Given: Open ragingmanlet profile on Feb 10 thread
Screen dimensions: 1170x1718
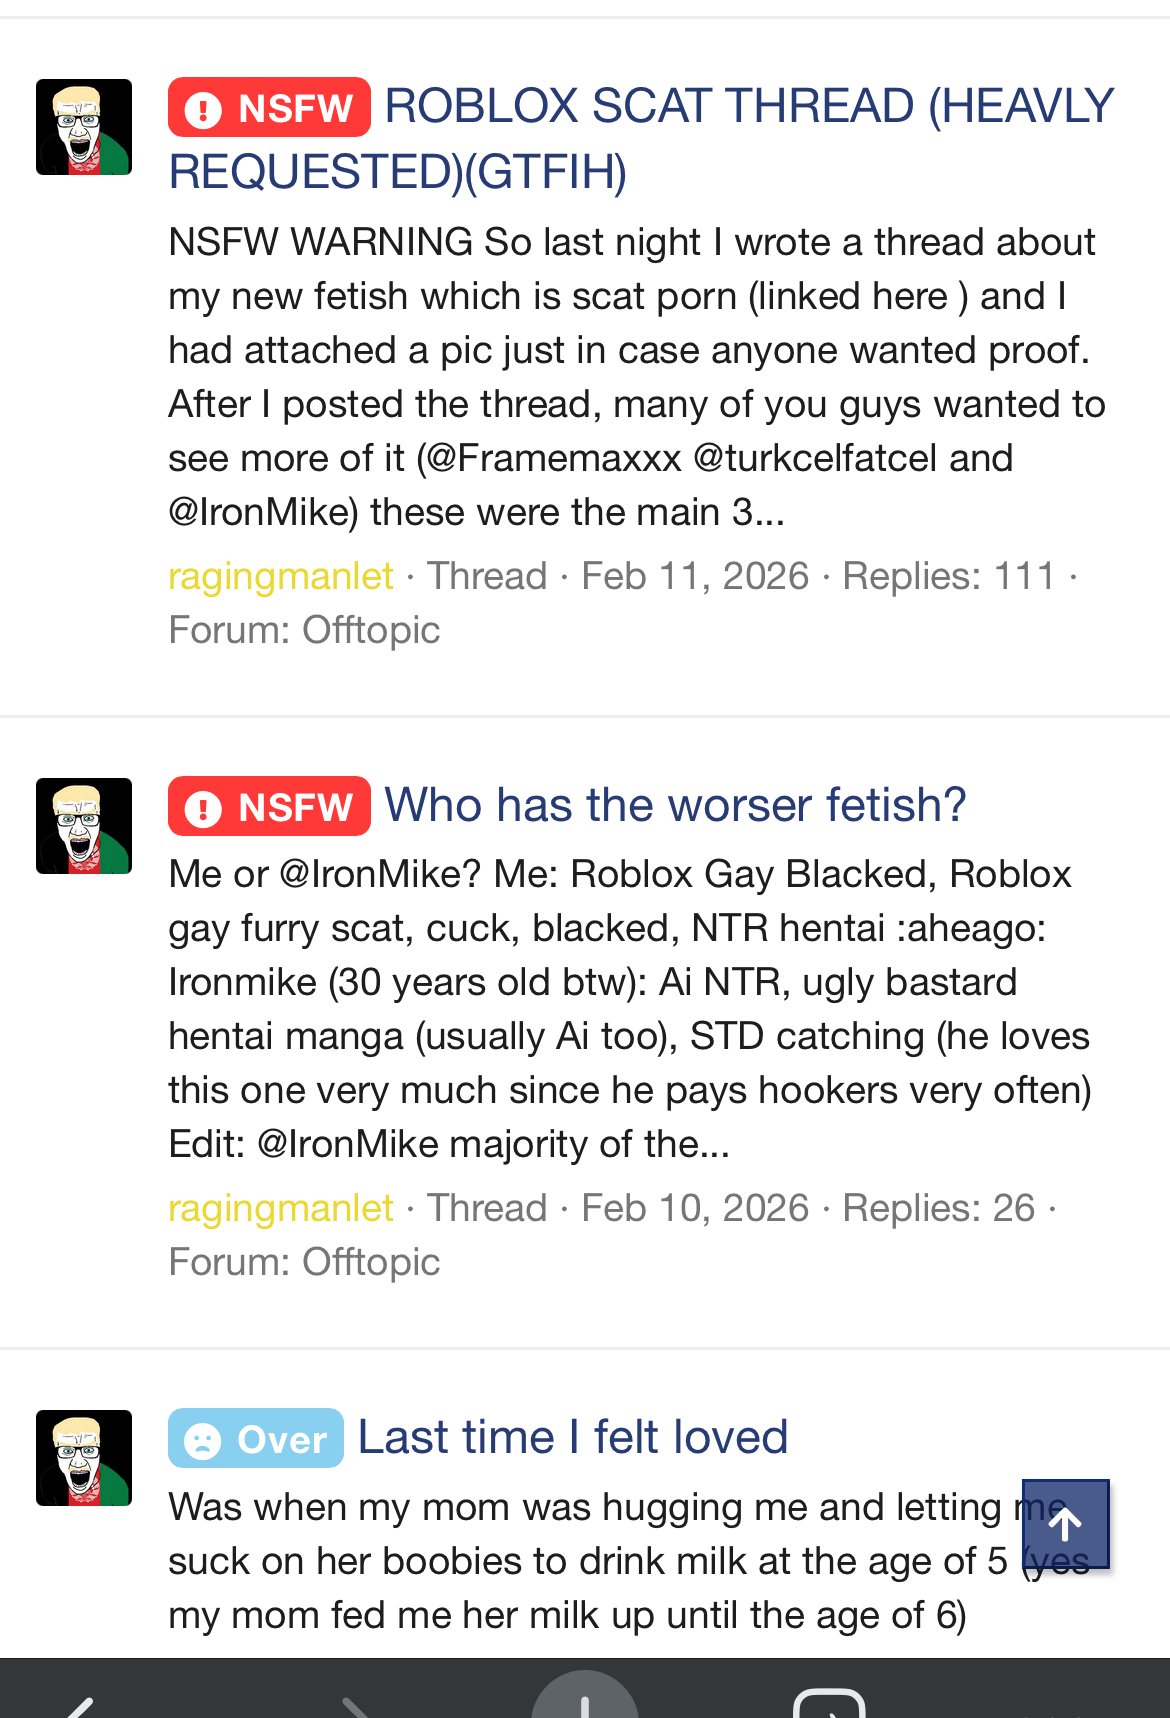Looking at the screenshot, I should pyautogui.click(x=280, y=1208).
